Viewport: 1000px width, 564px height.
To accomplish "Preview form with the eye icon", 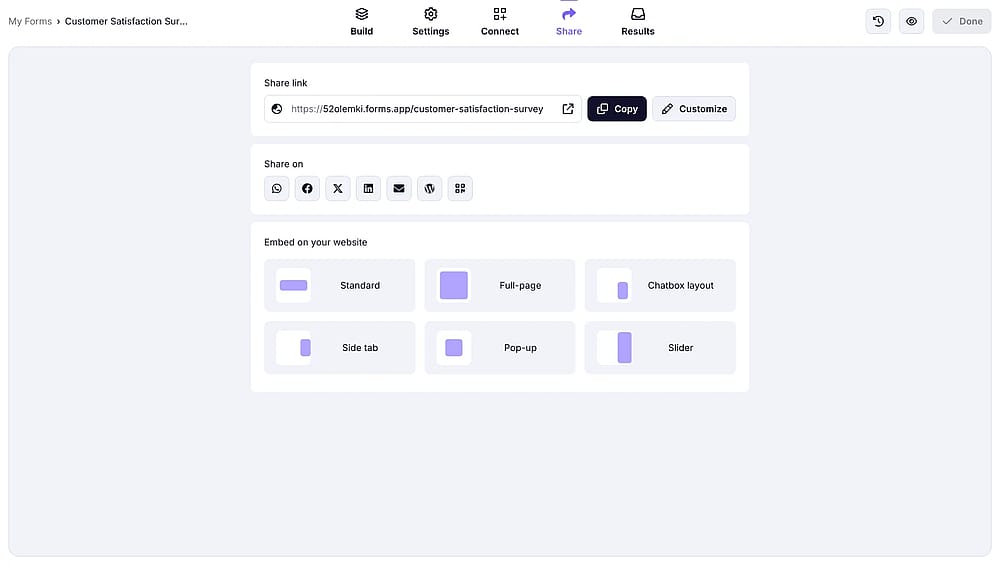I will [911, 21].
